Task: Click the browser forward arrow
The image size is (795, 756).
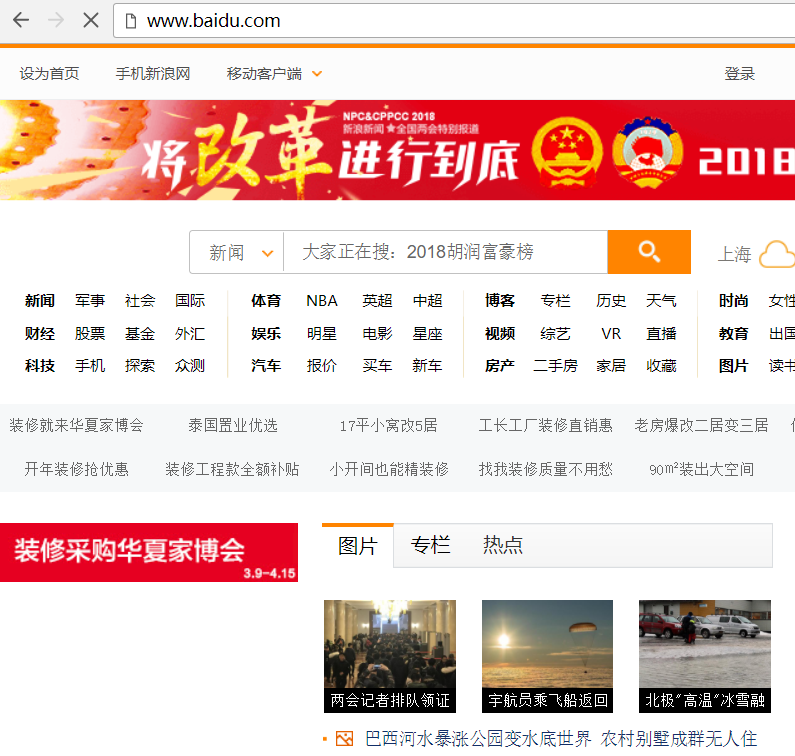Action: (56, 20)
